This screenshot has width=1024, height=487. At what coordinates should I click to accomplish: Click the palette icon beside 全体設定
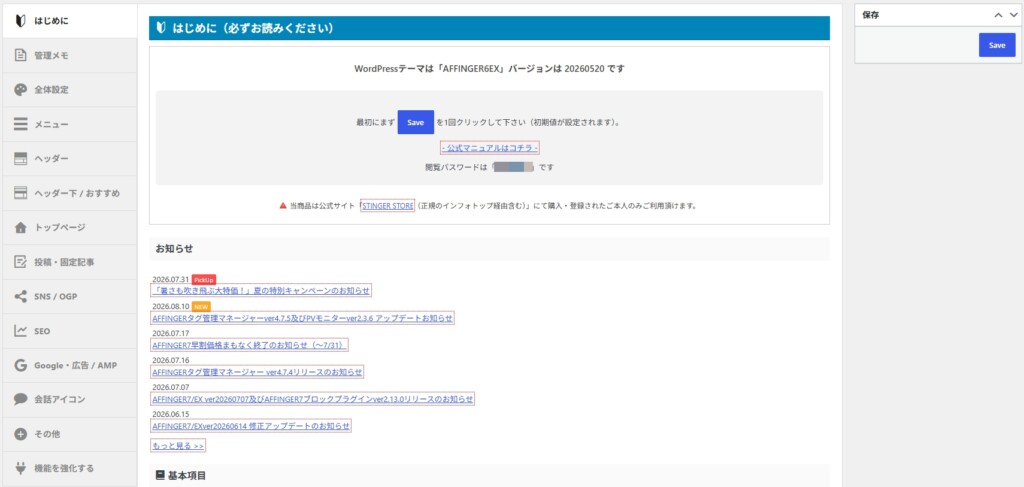pyautogui.click(x=20, y=90)
